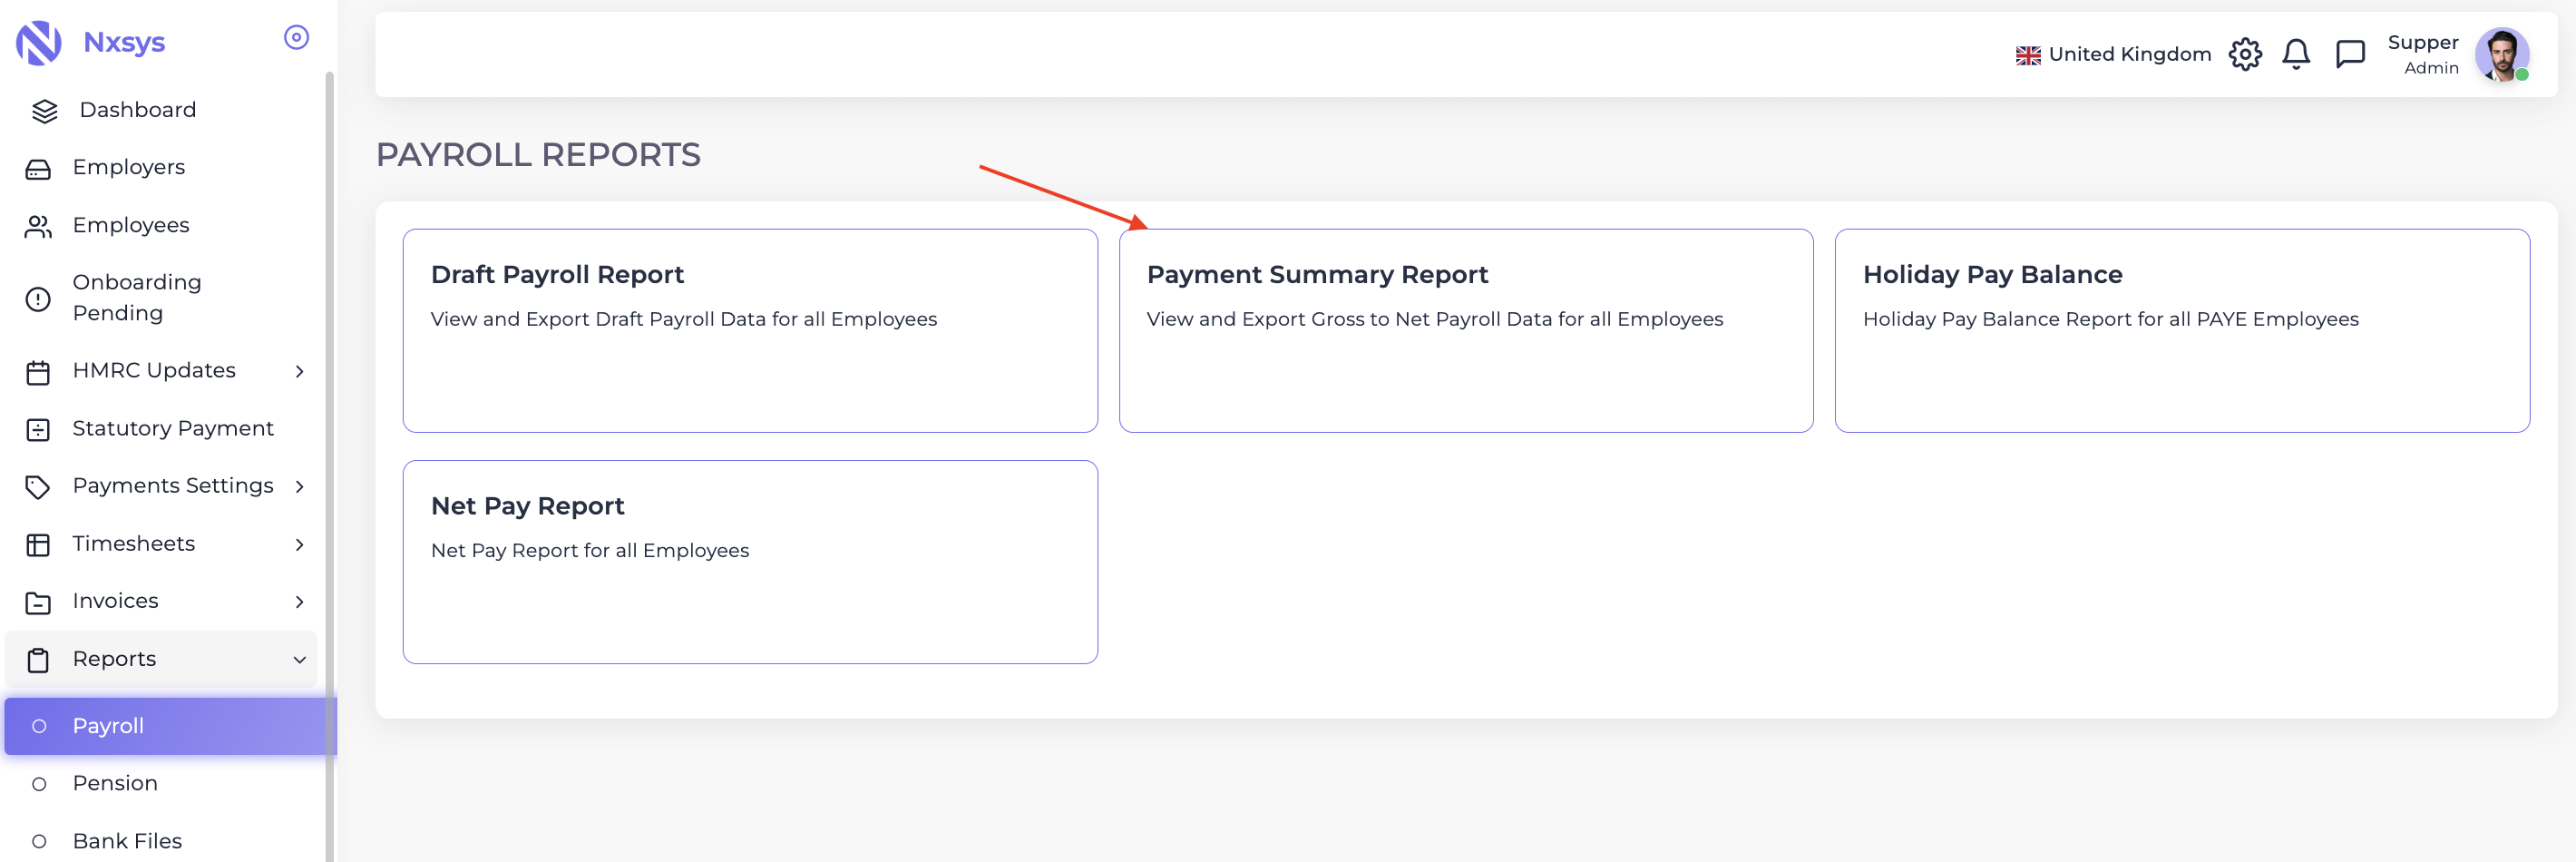This screenshot has height=862, width=2576.
Task: Click the Invoices folder icon
Action: (38, 602)
